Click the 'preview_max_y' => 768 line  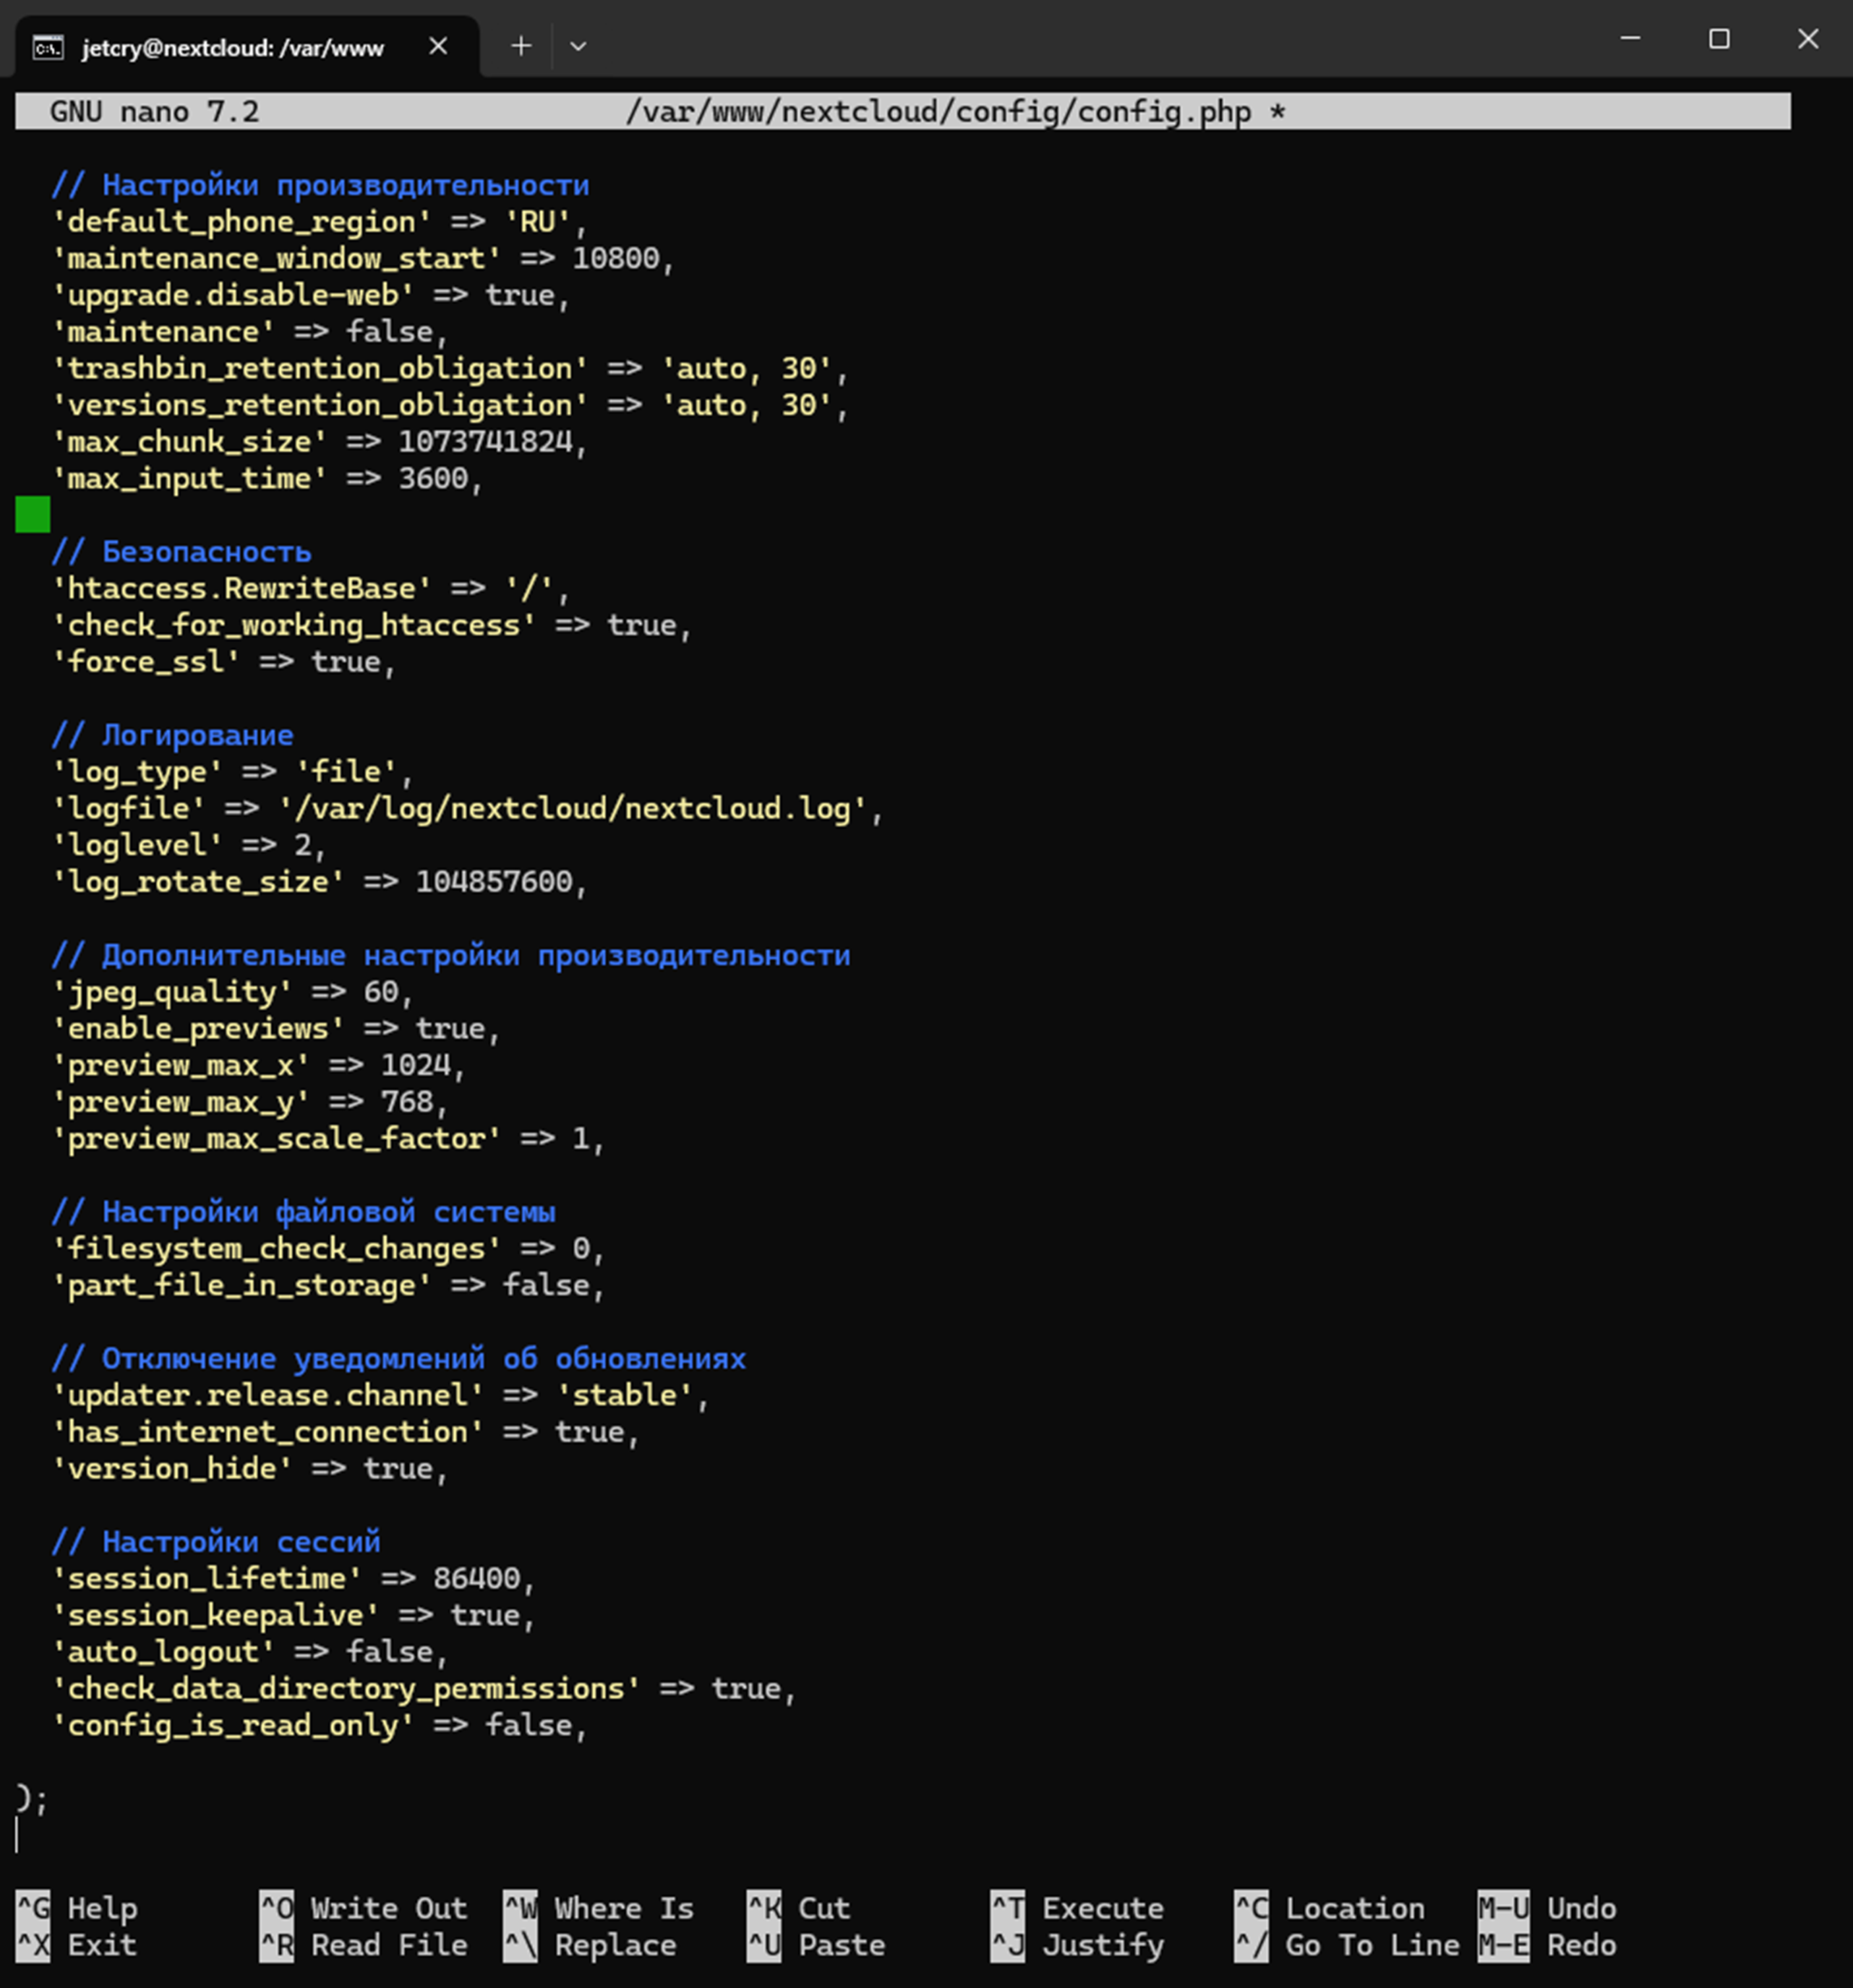(250, 1101)
